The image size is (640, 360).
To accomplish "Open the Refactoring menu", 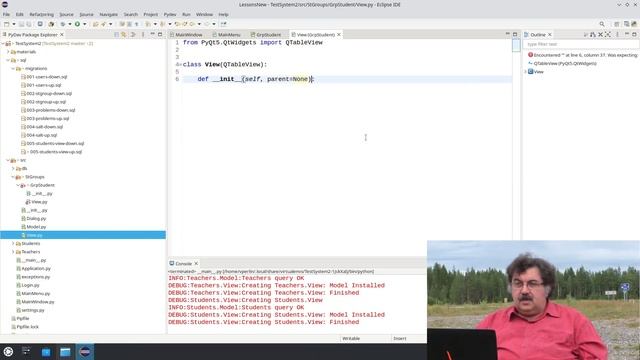I will [x=41, y=14].
